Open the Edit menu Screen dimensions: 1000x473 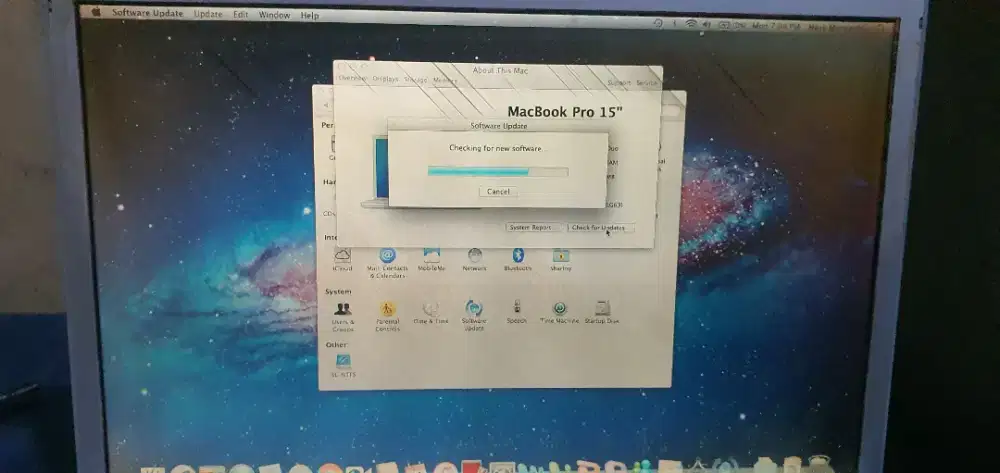click(240, 15)
